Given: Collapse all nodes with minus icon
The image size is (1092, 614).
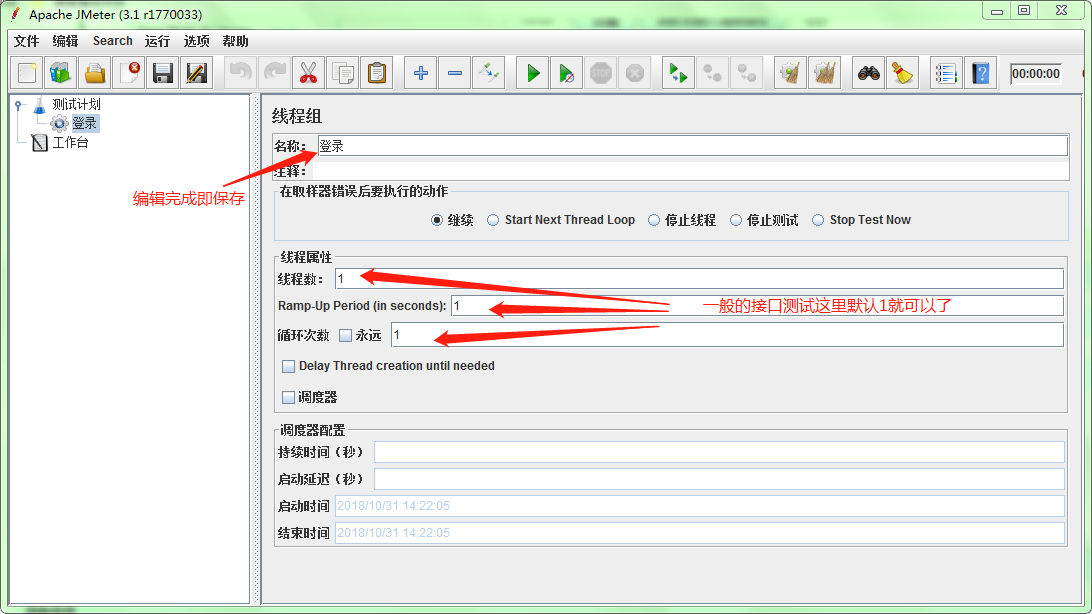Looking at the screenshot, I should click(x=455, y=73).
